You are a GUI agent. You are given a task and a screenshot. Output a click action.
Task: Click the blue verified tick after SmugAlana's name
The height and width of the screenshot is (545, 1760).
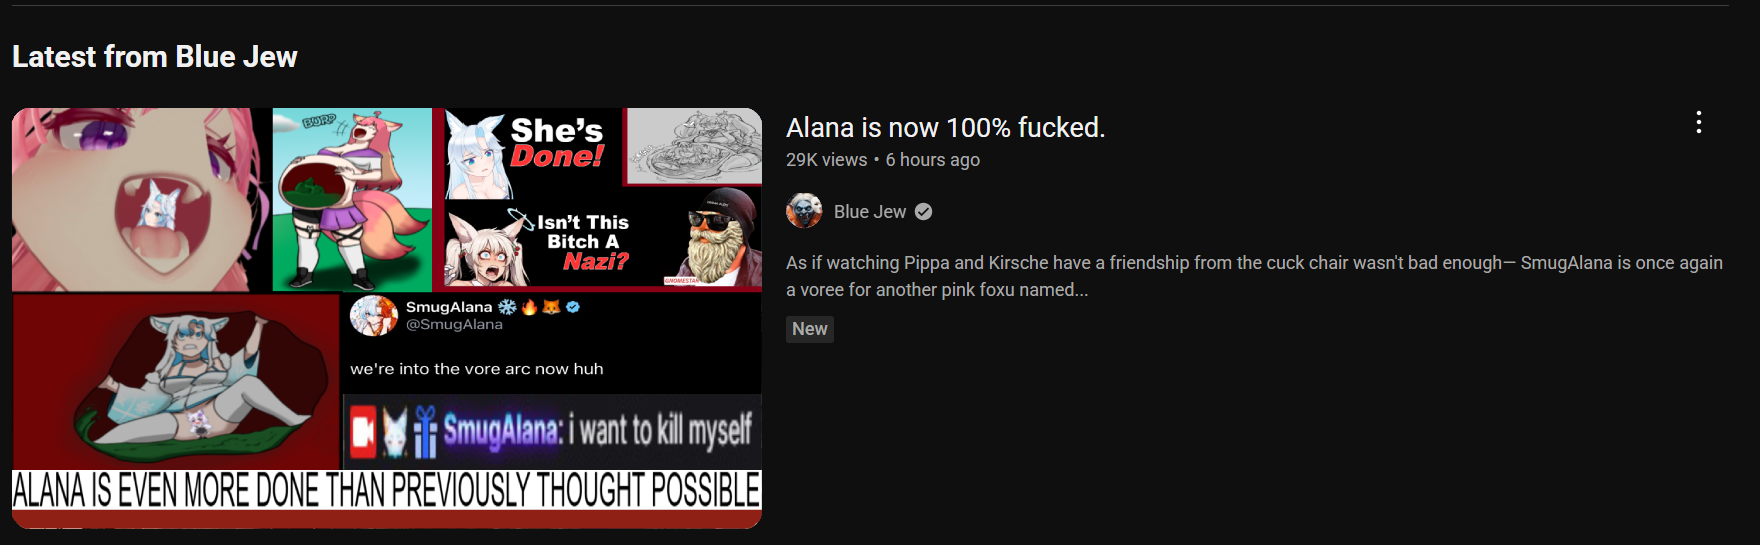pyautogui.click(x=573, y=307)
